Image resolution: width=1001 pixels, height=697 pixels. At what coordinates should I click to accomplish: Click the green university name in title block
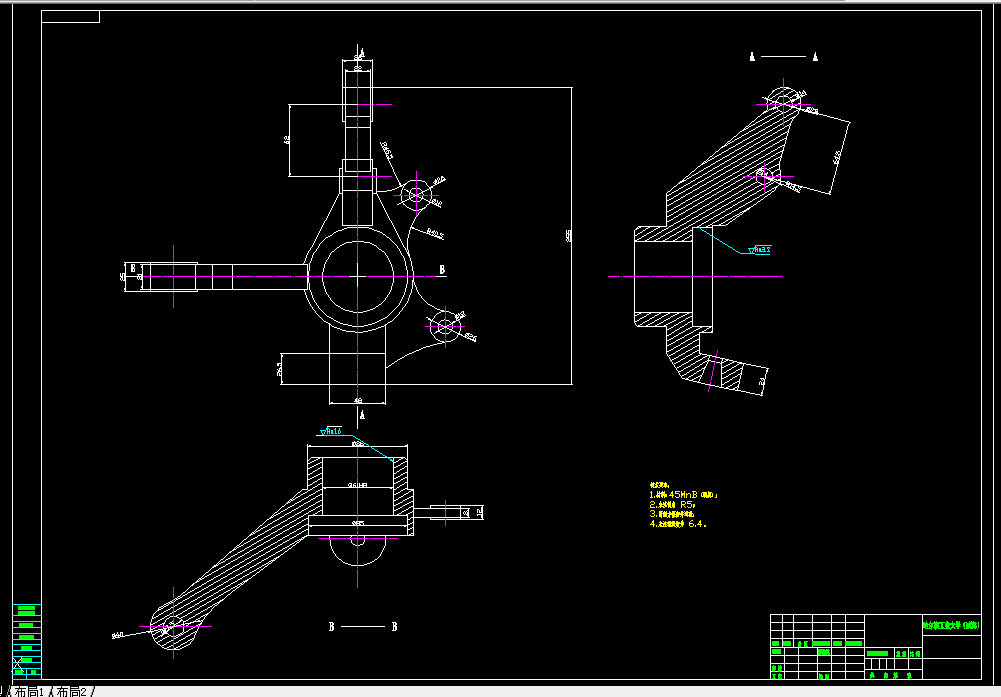click(951, 626)
